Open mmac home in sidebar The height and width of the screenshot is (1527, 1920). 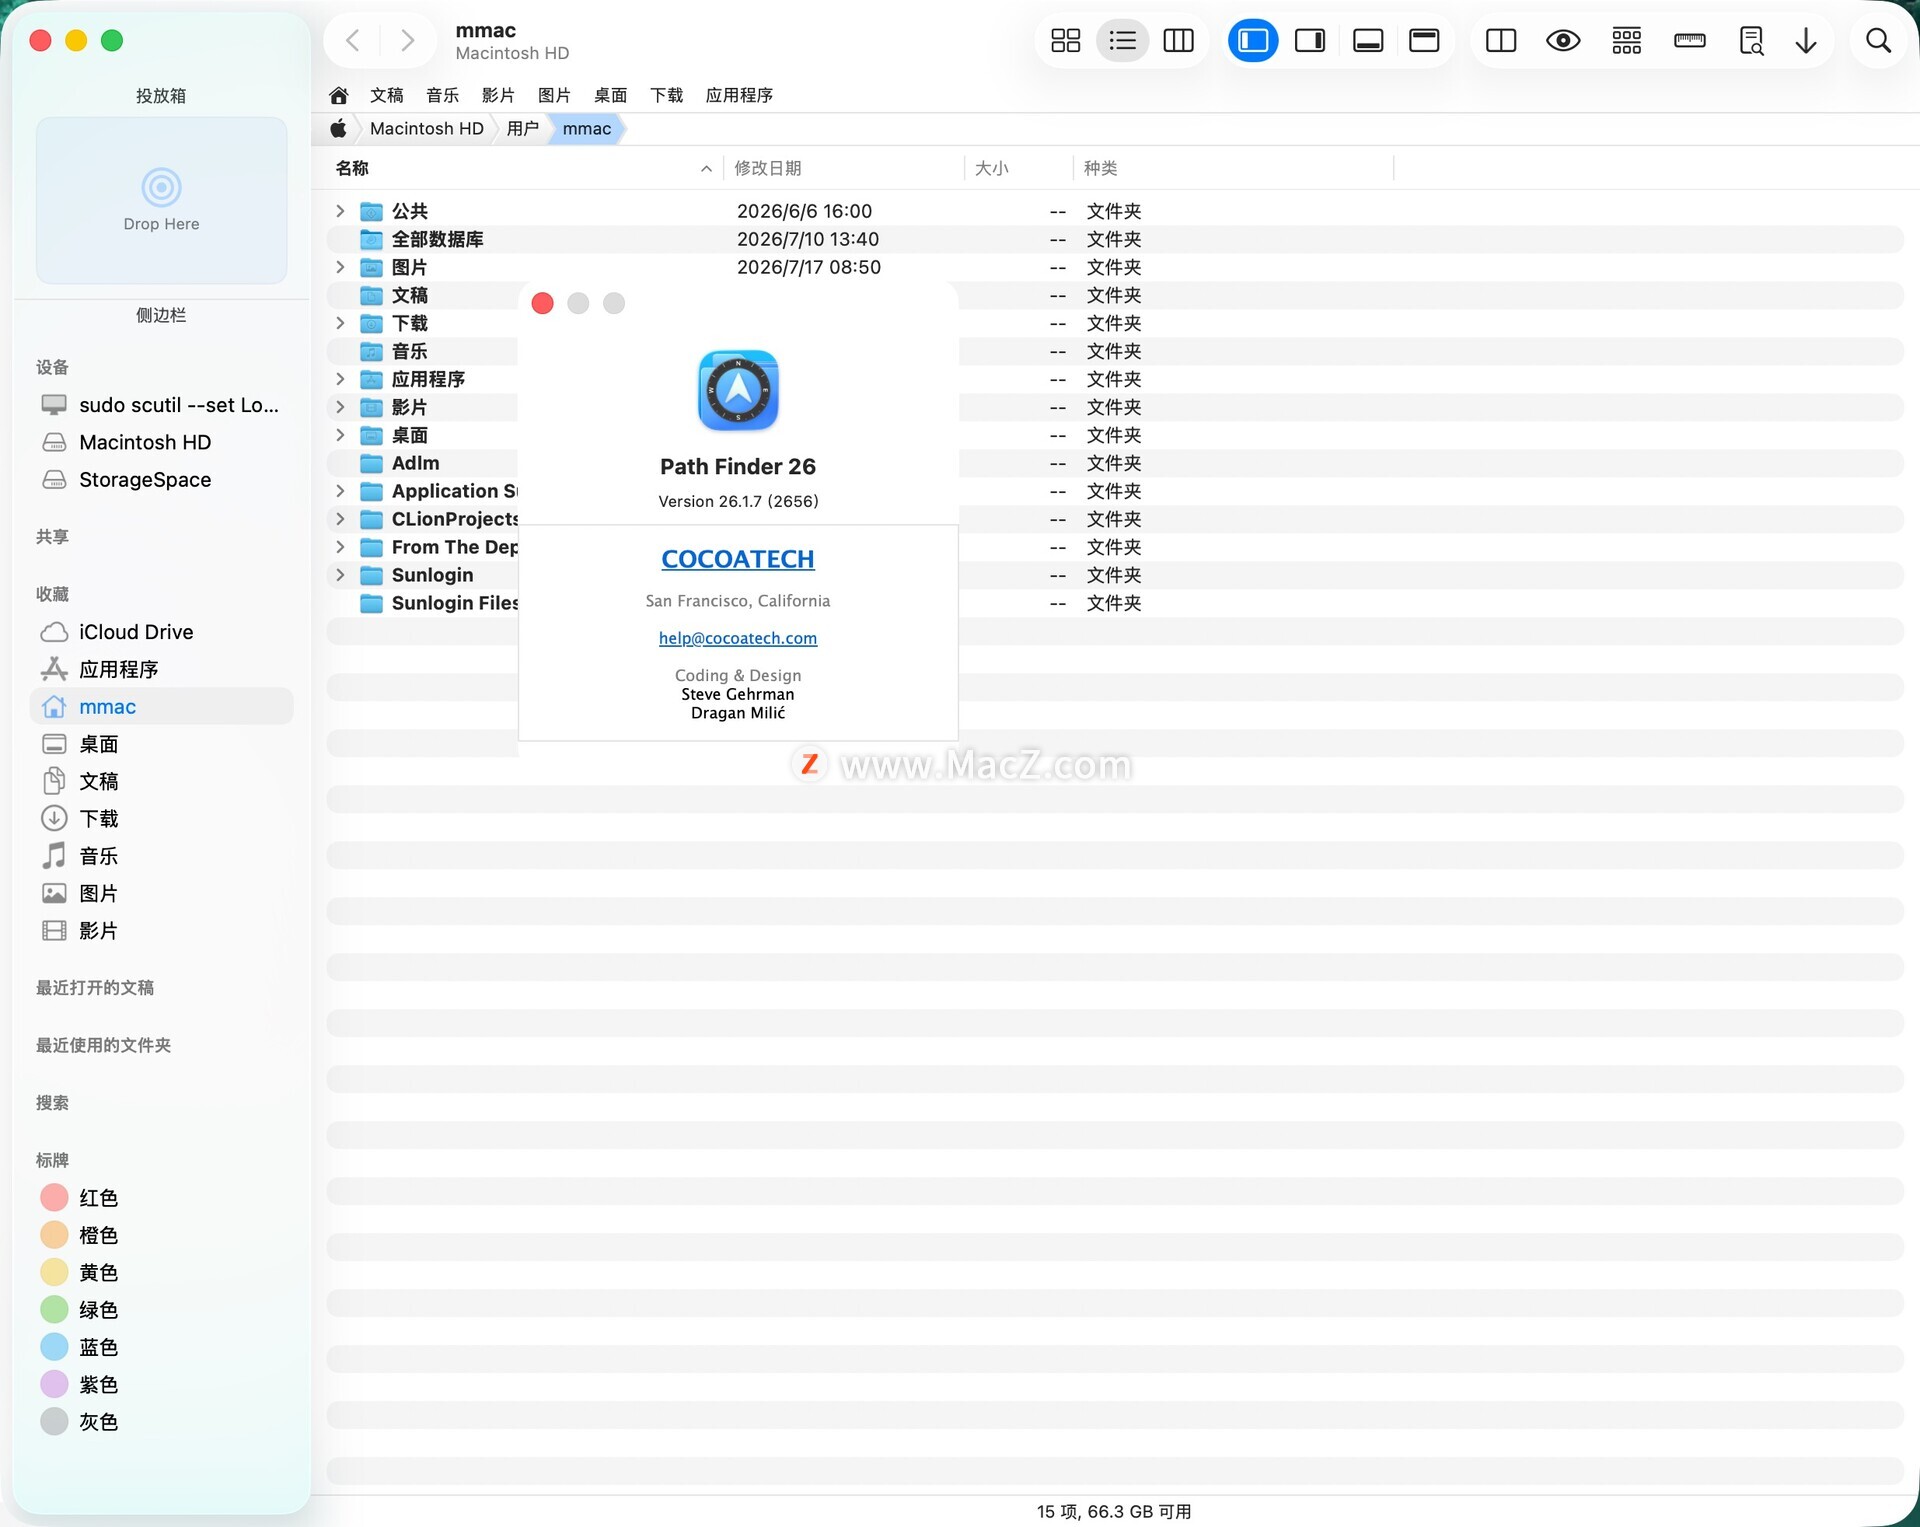(x=161, y=706)
